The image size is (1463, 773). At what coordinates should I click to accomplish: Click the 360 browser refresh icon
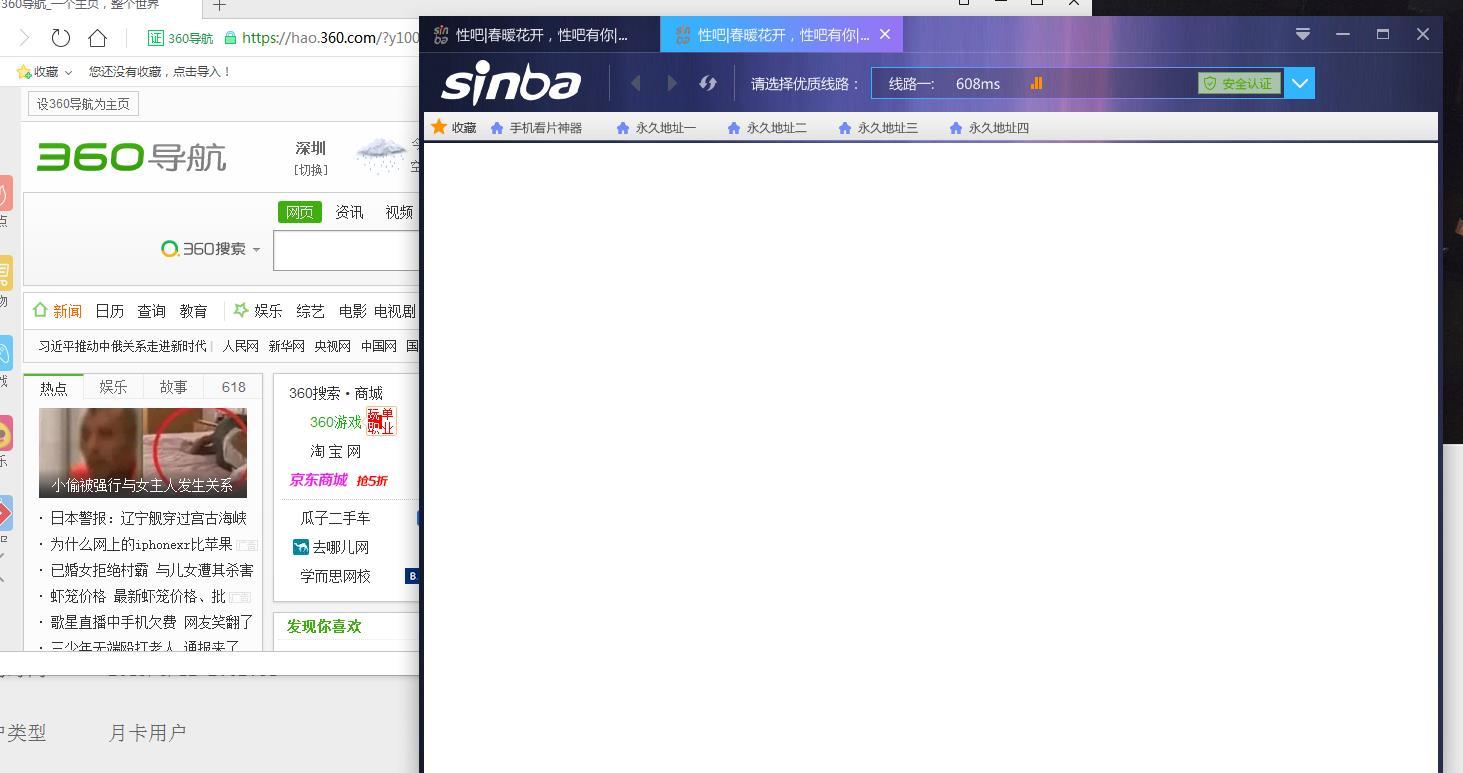click(61, 38)
